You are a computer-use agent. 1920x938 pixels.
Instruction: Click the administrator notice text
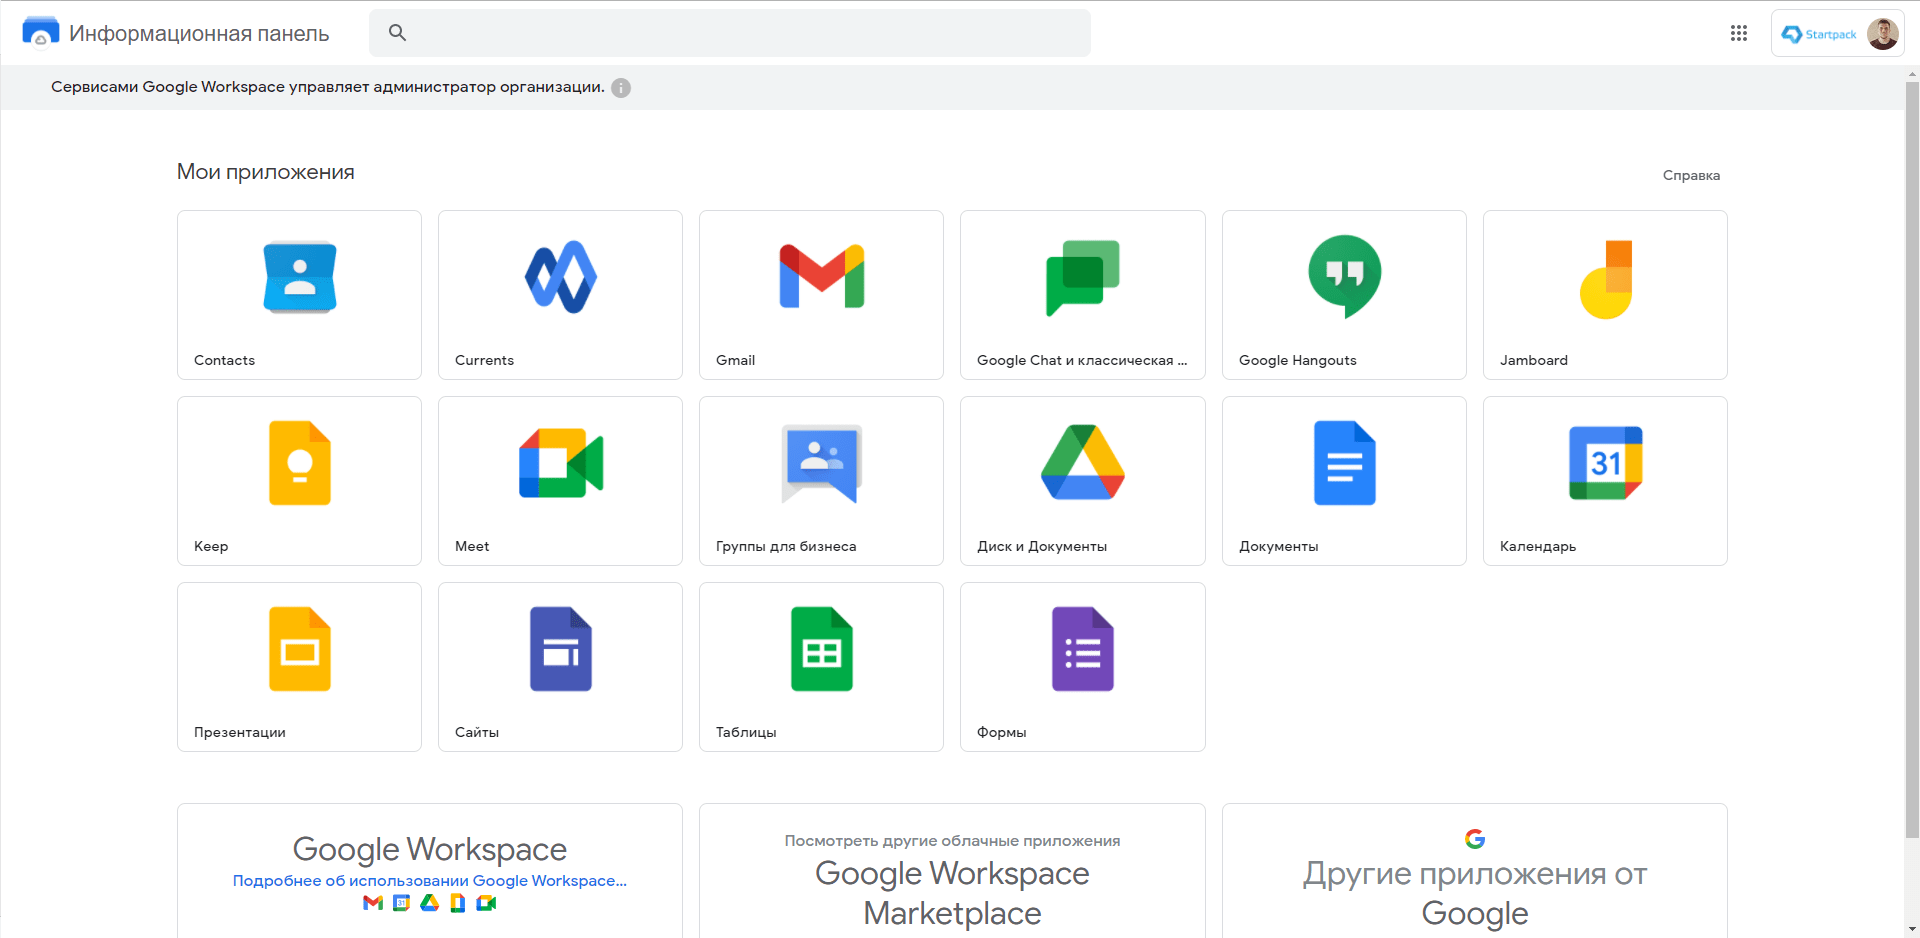[328, 87]
